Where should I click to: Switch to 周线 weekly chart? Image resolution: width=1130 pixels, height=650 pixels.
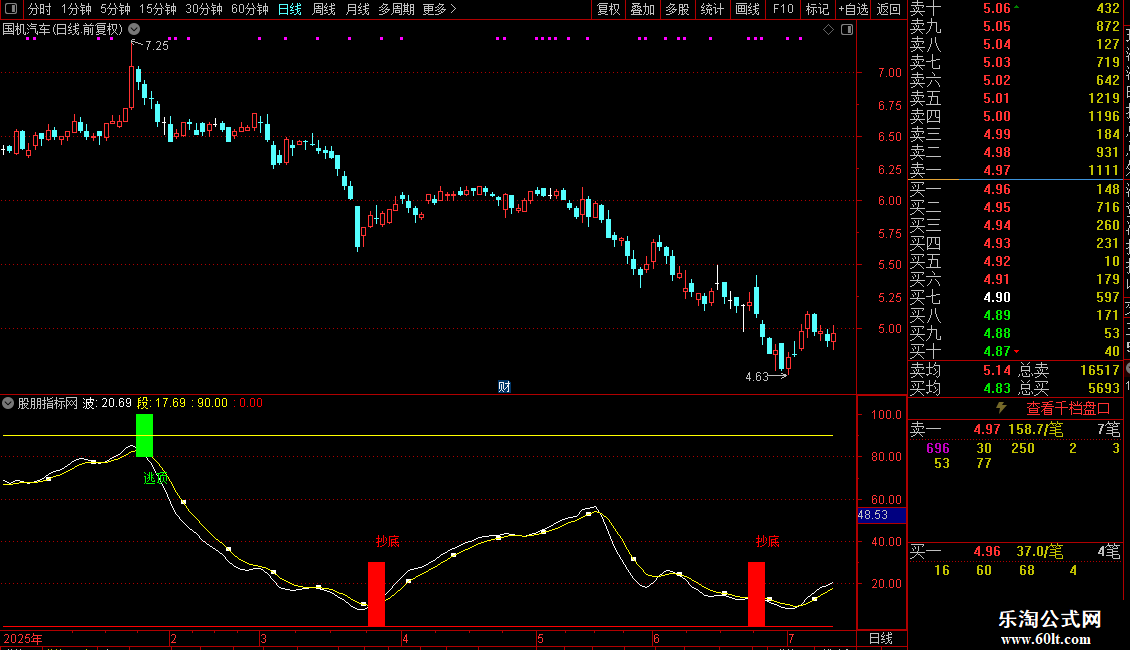[324, 9]
